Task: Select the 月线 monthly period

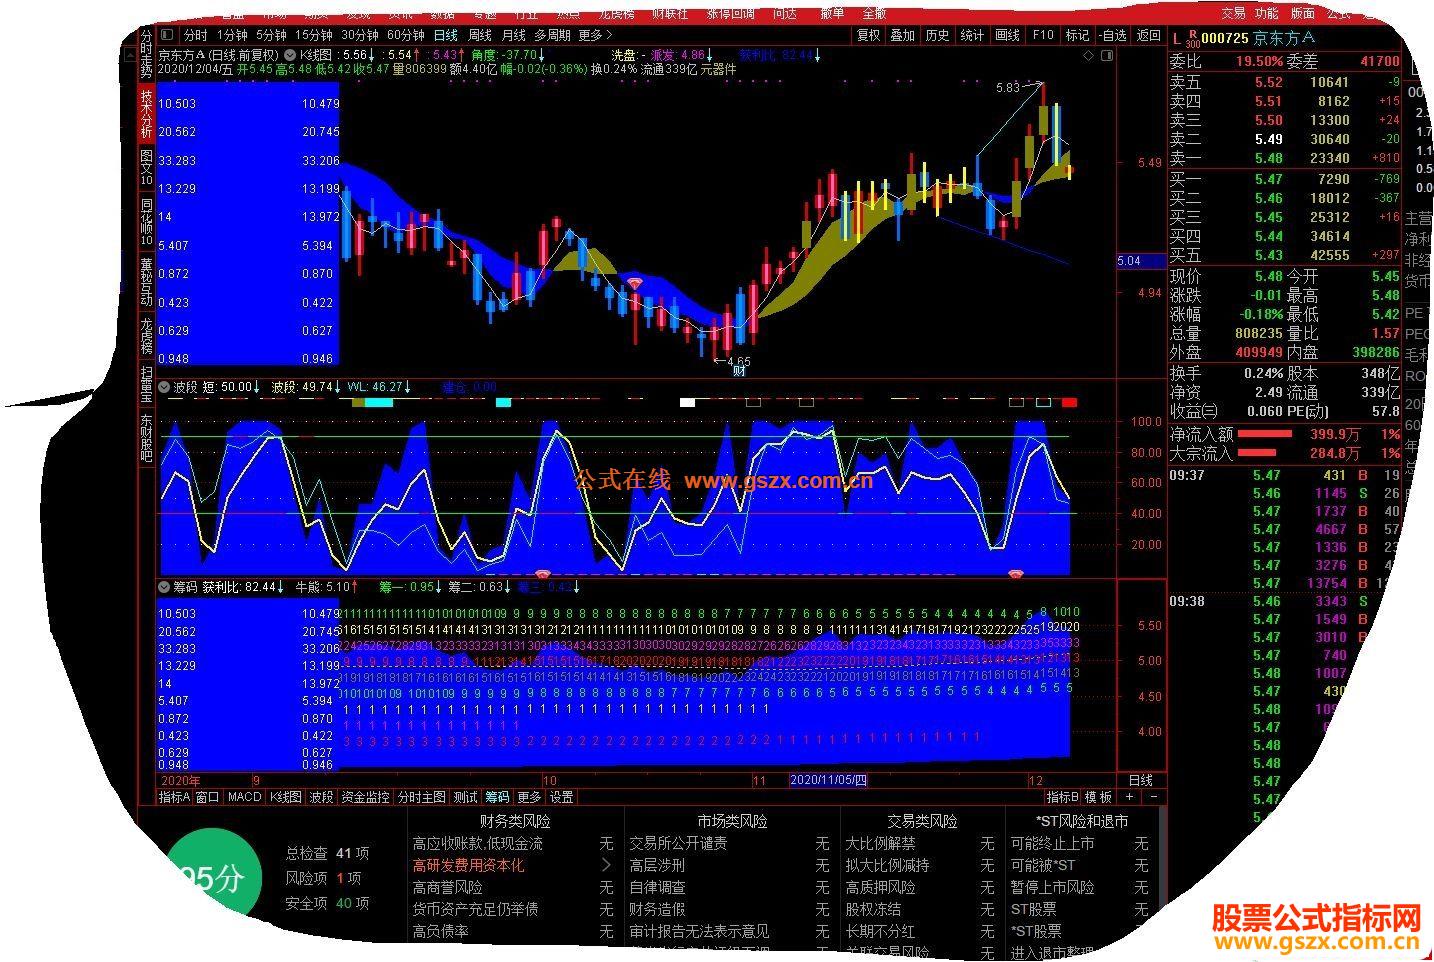Action: pyautogui.click(x=513, y=35)
